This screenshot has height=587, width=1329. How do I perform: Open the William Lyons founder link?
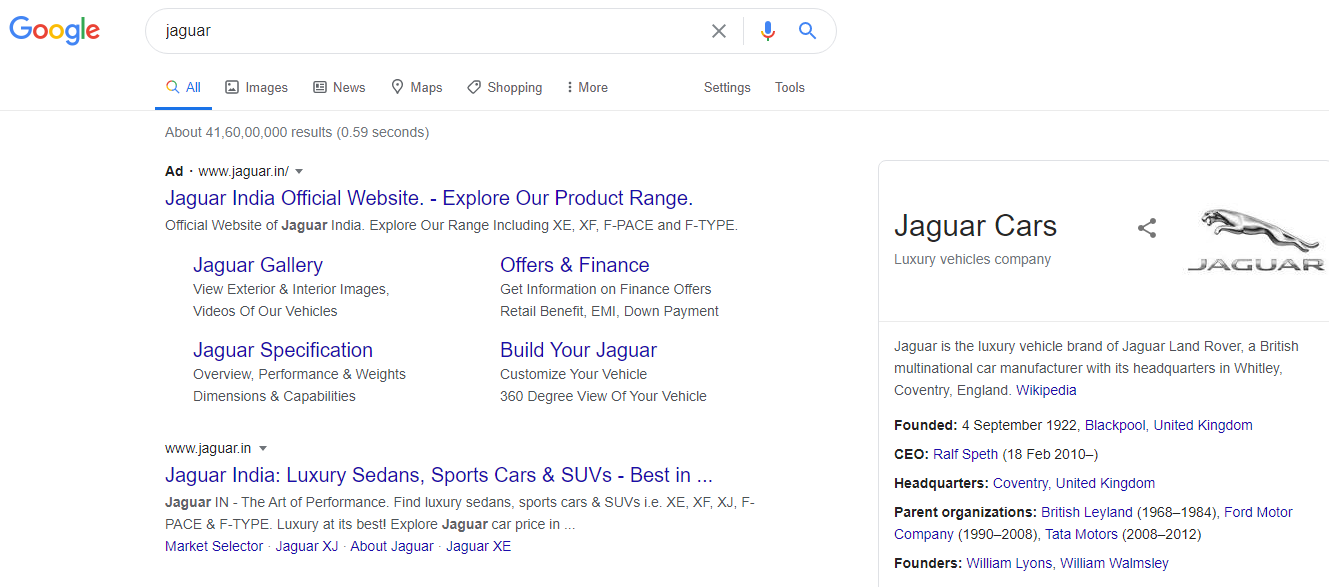[x=1009, y=563]
